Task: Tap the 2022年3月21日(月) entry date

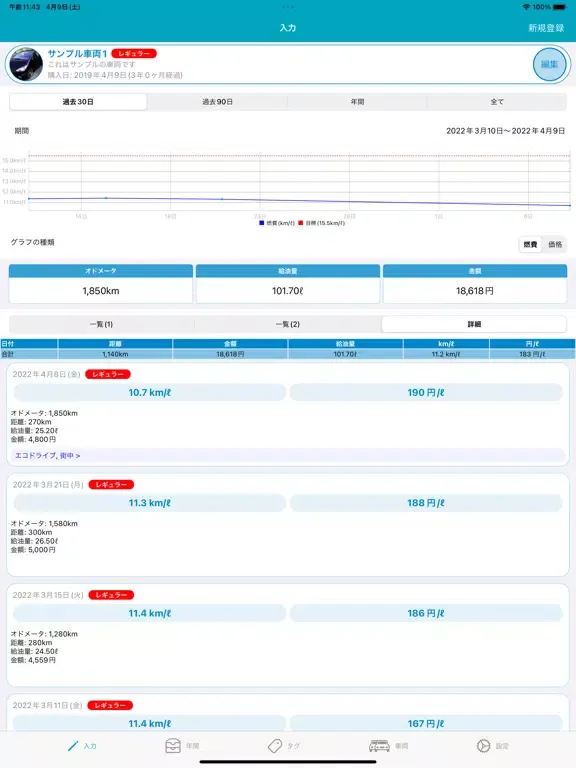Action: pos(48,484)
